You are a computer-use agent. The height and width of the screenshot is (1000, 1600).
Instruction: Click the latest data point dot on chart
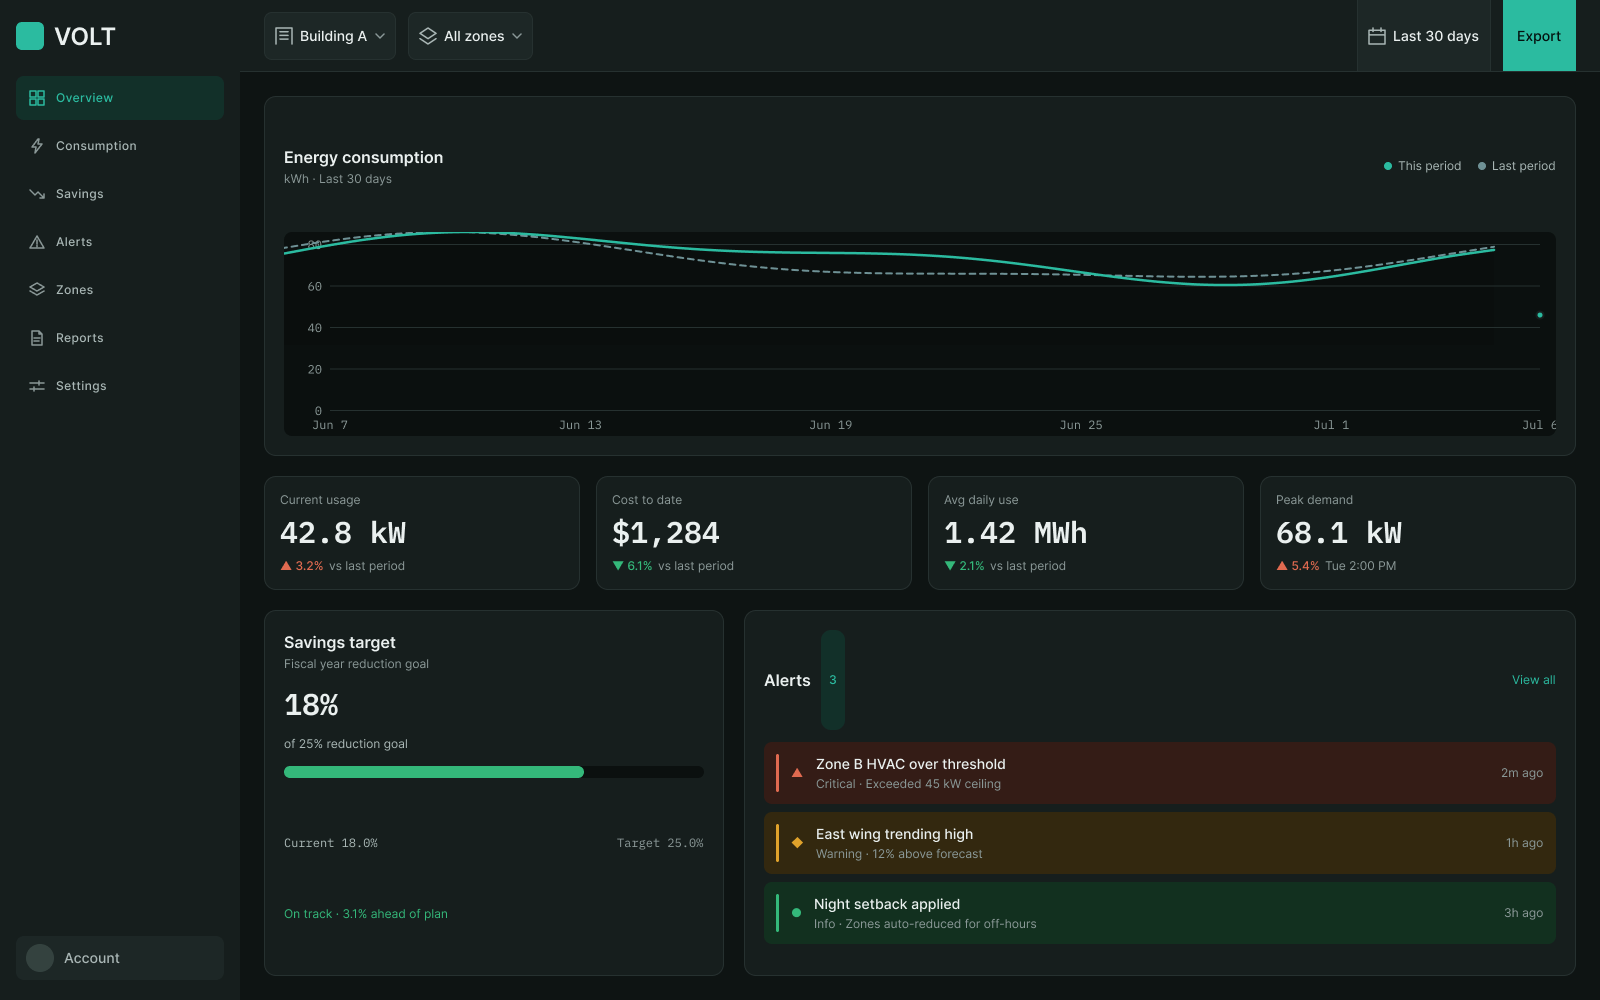click(x=1540, y=315)
